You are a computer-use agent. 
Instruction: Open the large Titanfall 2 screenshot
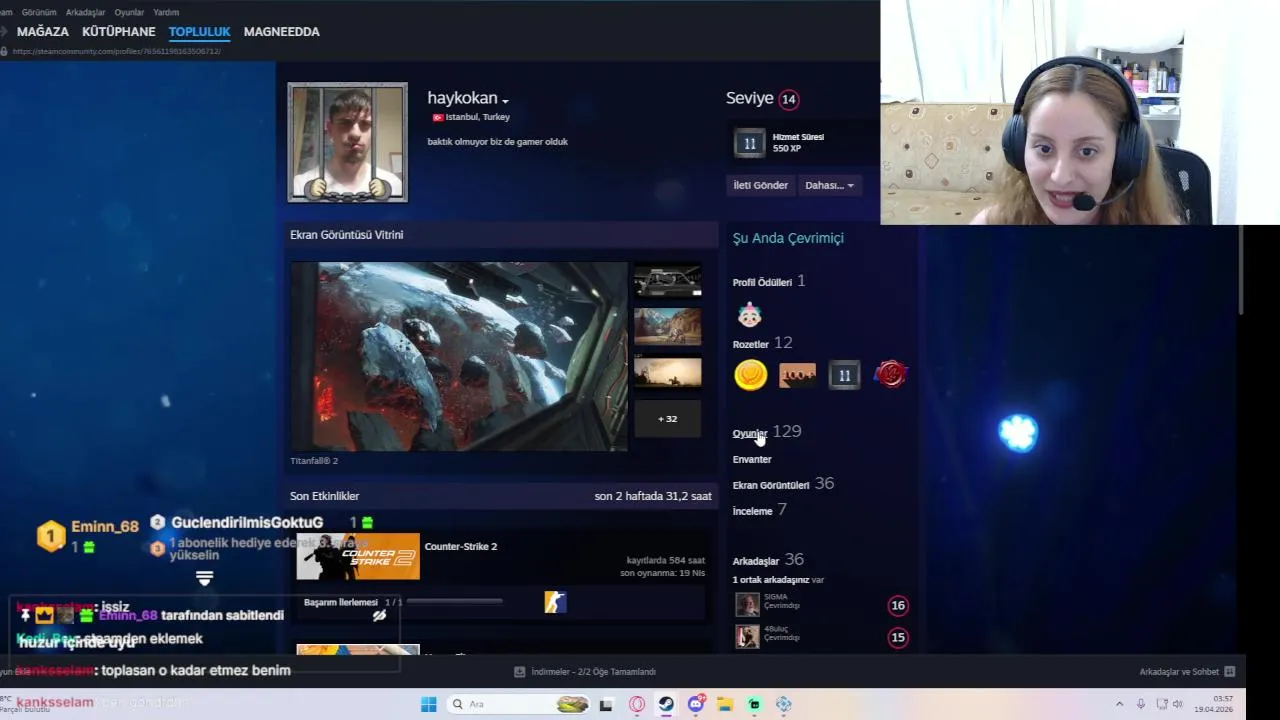pyautogui.click(x=459, y=356)
